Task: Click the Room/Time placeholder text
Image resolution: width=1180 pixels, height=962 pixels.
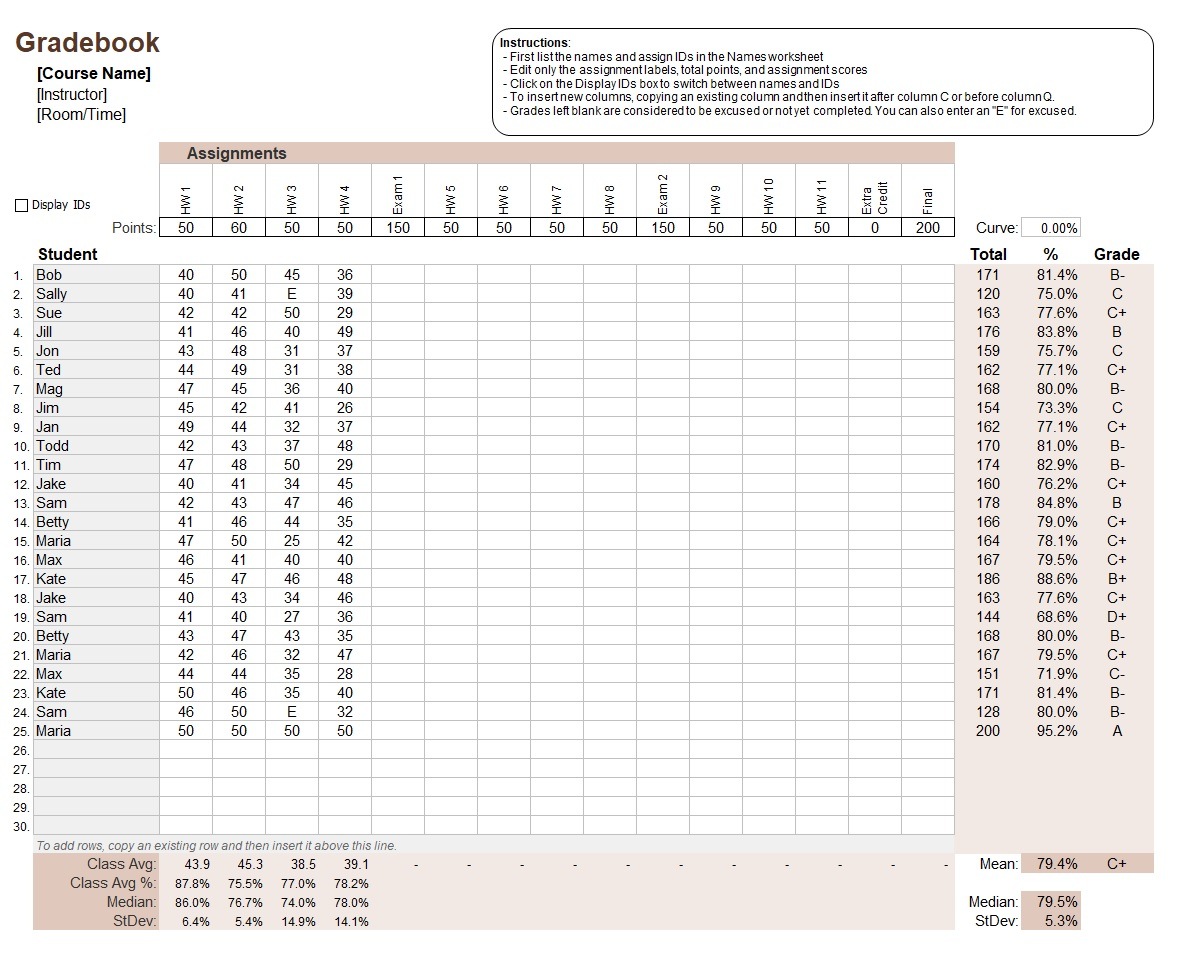Action: click(x=82, y=115)
